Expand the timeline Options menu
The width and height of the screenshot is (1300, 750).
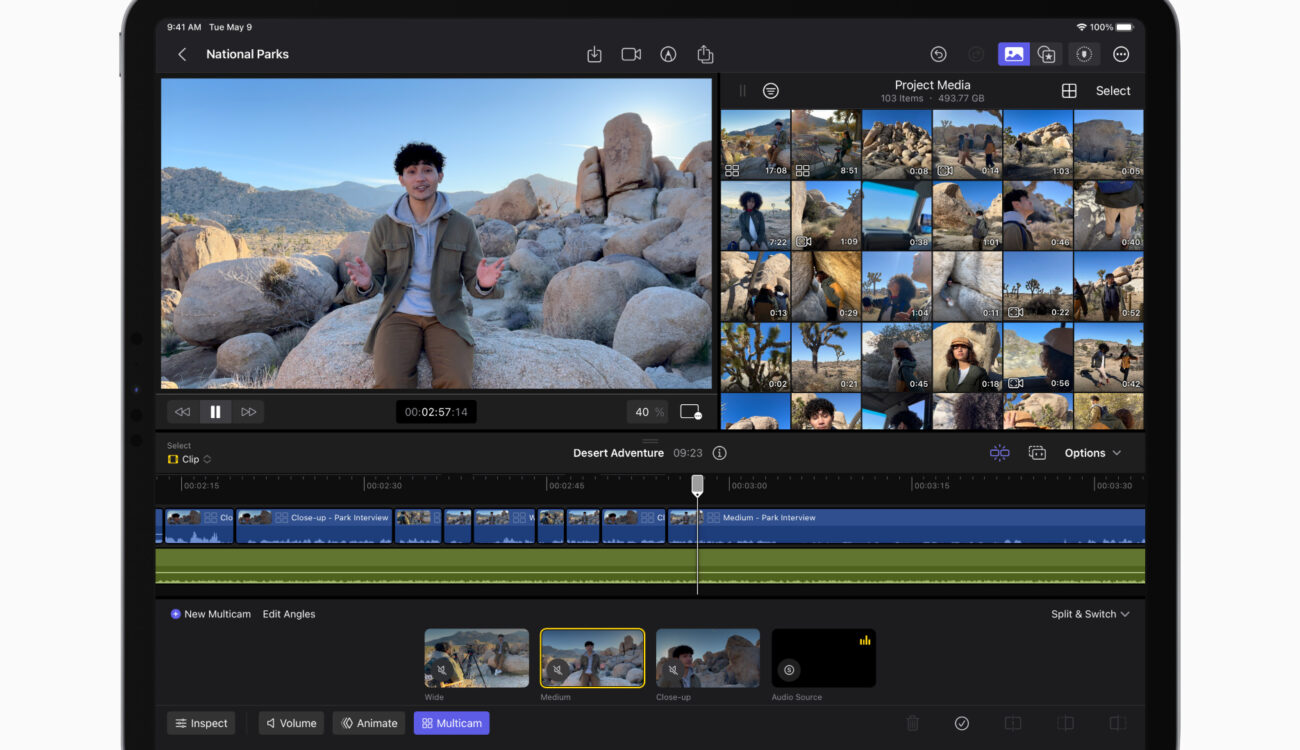tap(1093, 453)
